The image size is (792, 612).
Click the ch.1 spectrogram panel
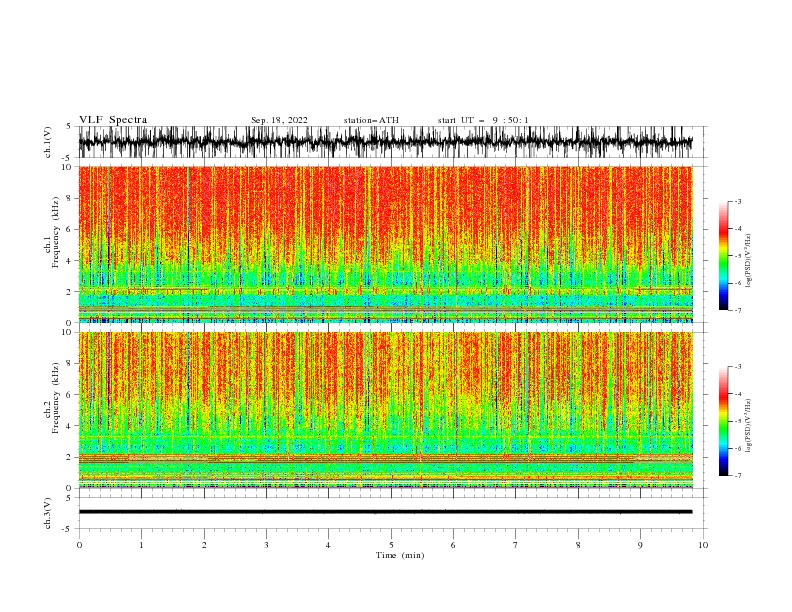[x=385, y=244]
